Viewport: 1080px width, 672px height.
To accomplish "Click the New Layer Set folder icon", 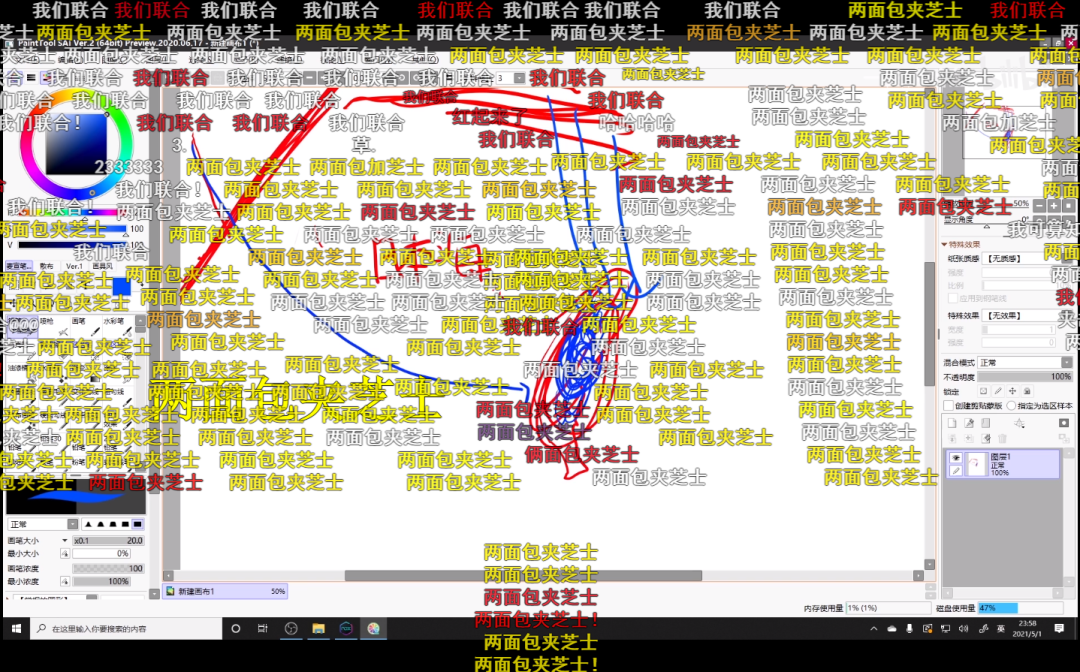I will coord(986,423).
